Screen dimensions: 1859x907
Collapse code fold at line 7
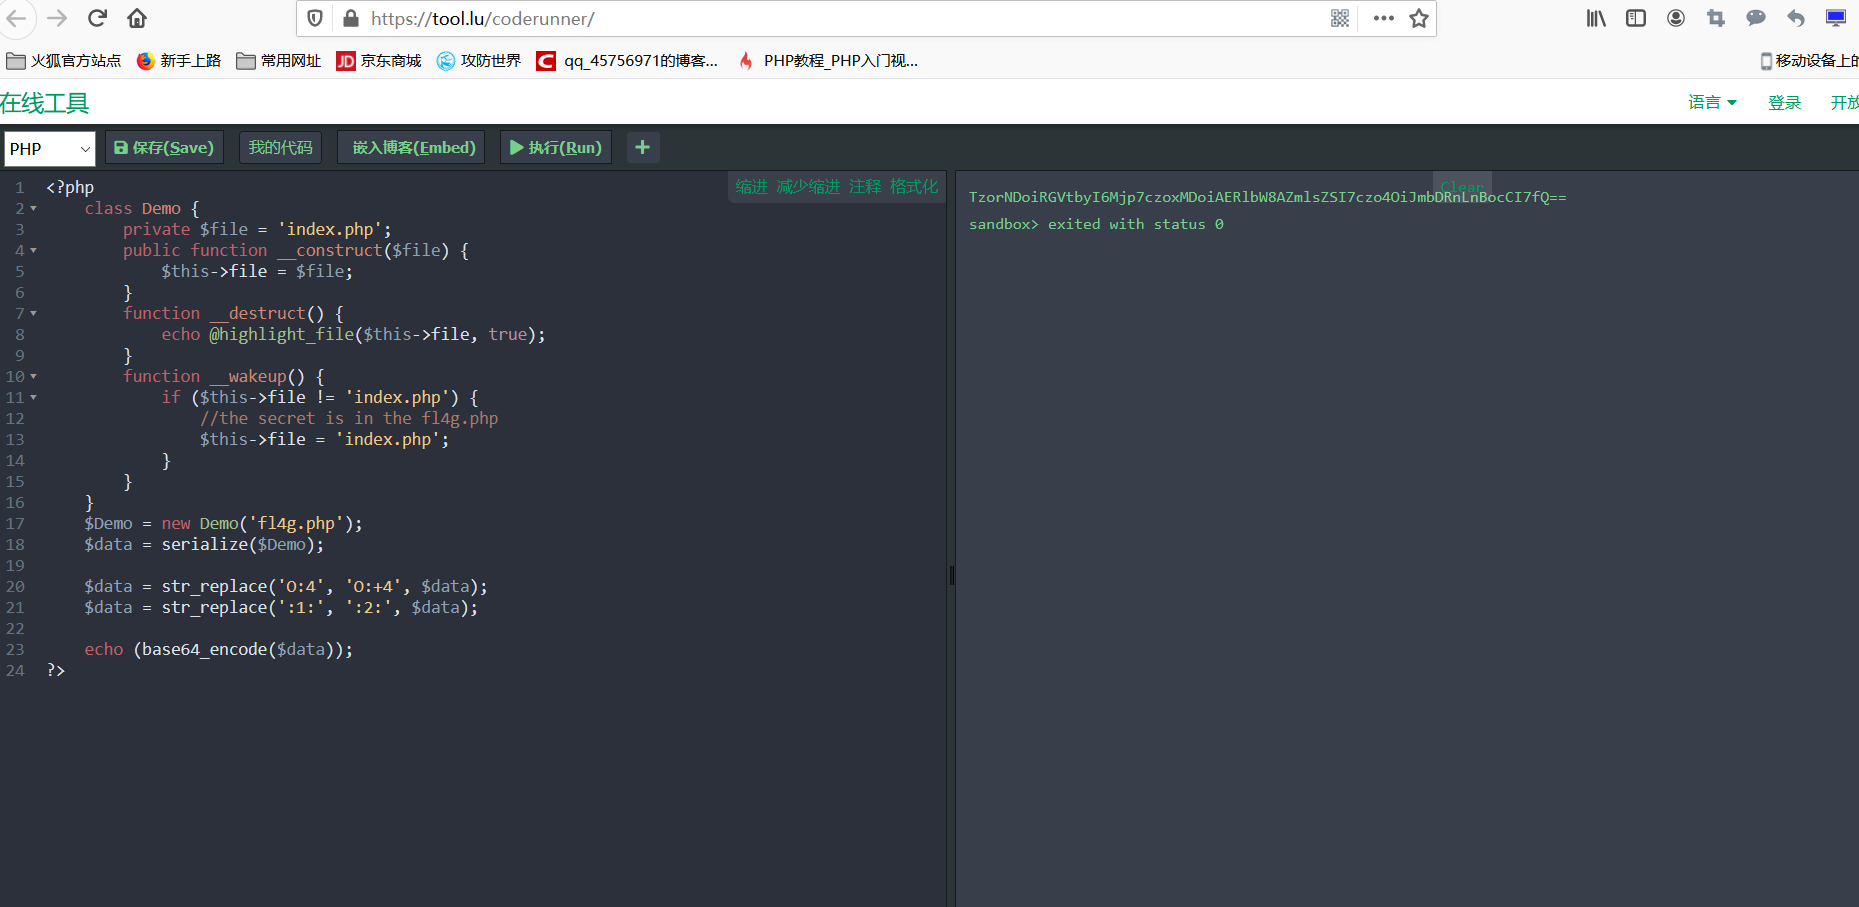tap(33, 313)
